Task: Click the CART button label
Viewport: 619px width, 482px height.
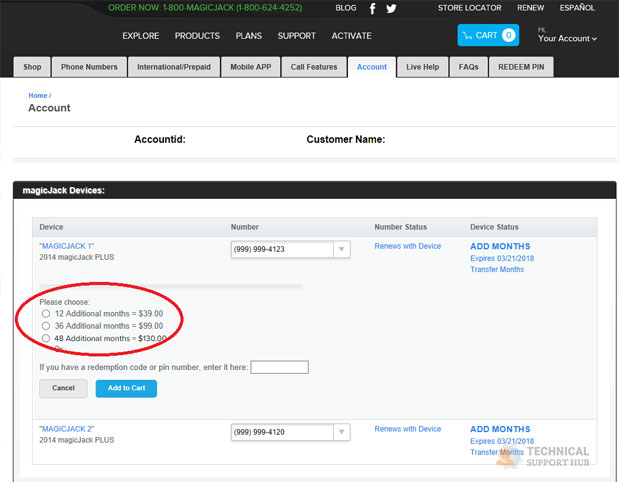Action: (x=486, y=36)
